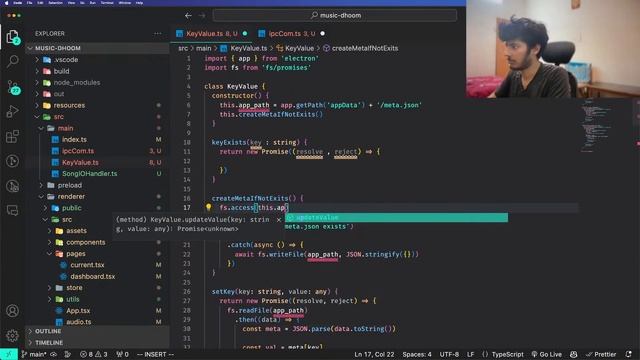The width and height of the screenshot is (640, 360).
Task: Open the Run and Debug view
Action: pos(13,111)
